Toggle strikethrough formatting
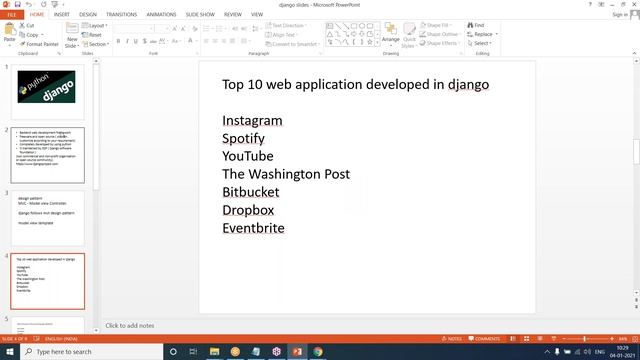The image size is (640, 360). click(x=153, y=41)
